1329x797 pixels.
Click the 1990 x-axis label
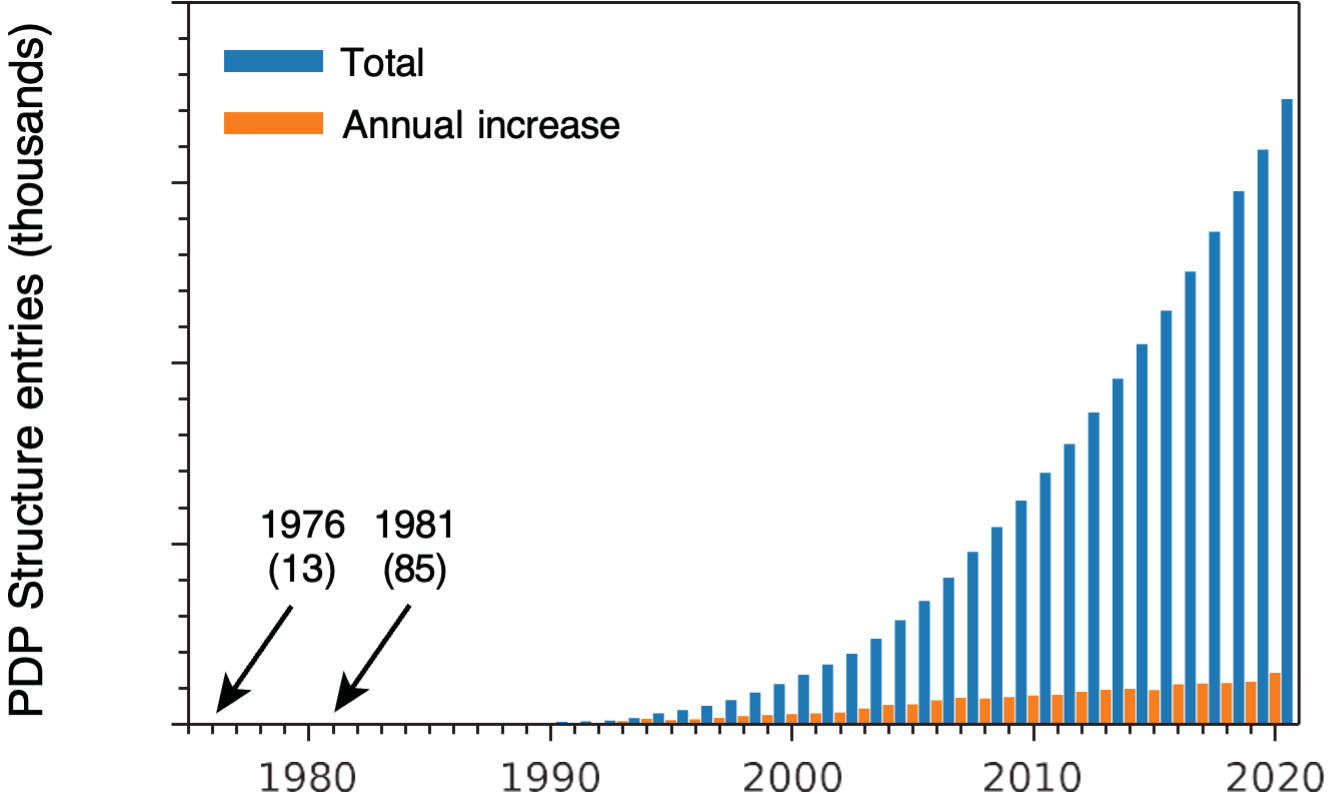[550, 776]
